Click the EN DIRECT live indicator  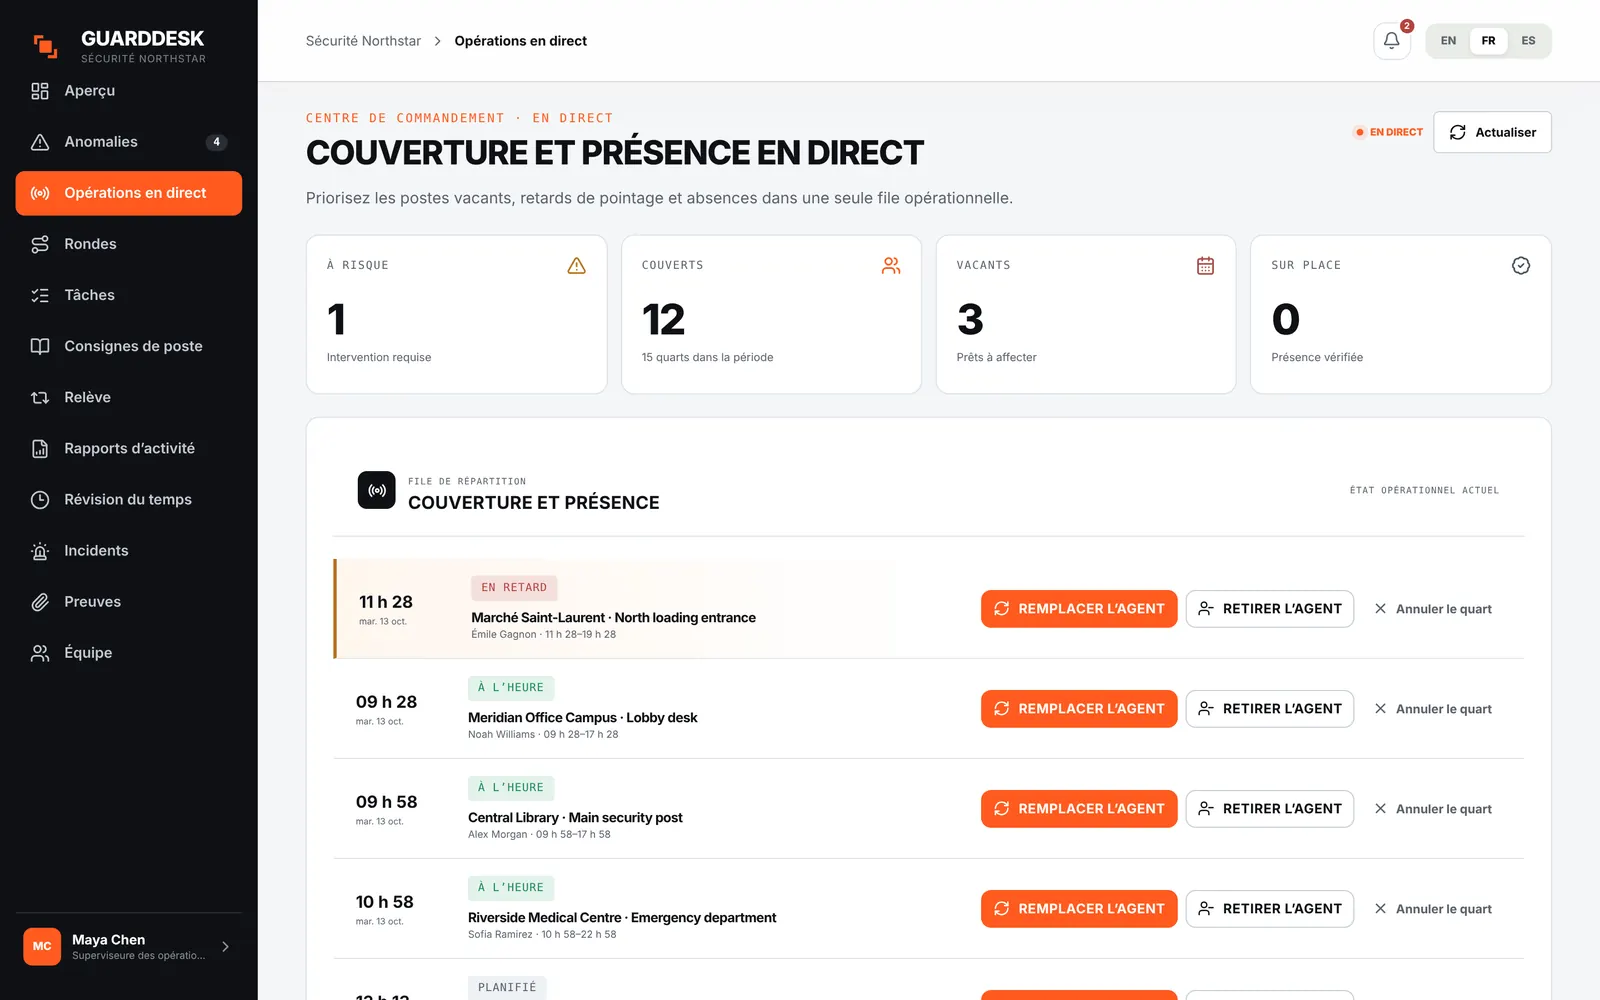pyautogui.click(x=1389, y=132)
